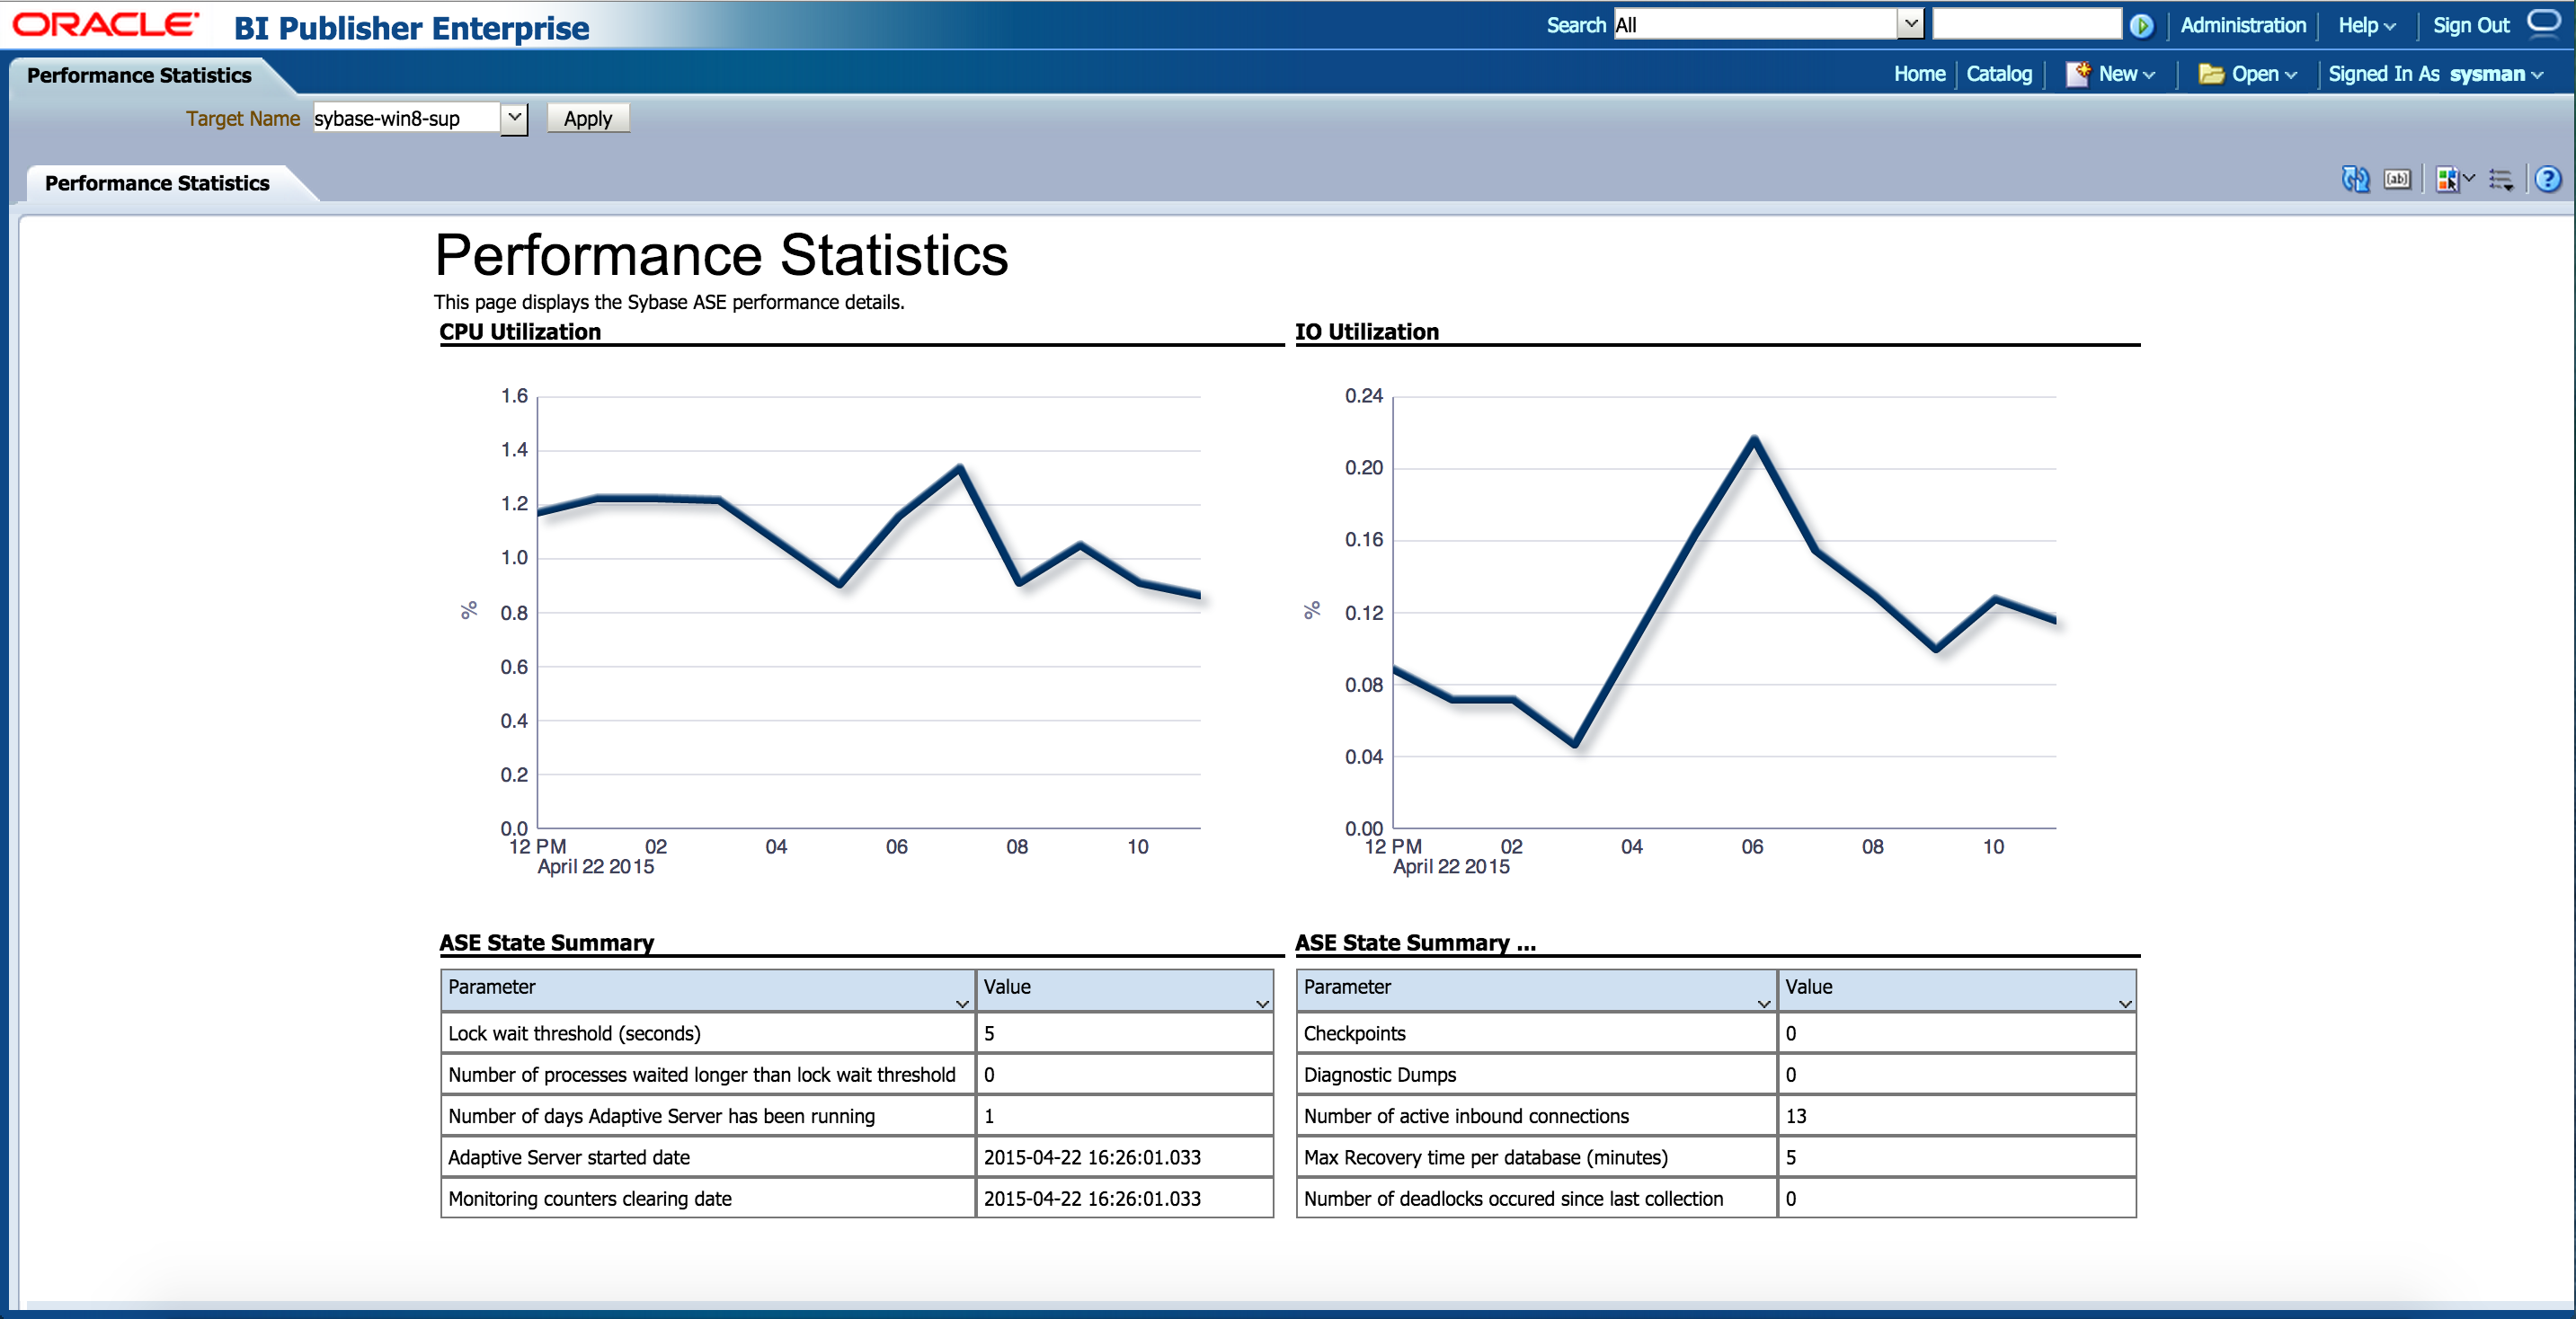2576x1319 pixels.
Task: Click the Home menu item
Action: coord(1920,71)
